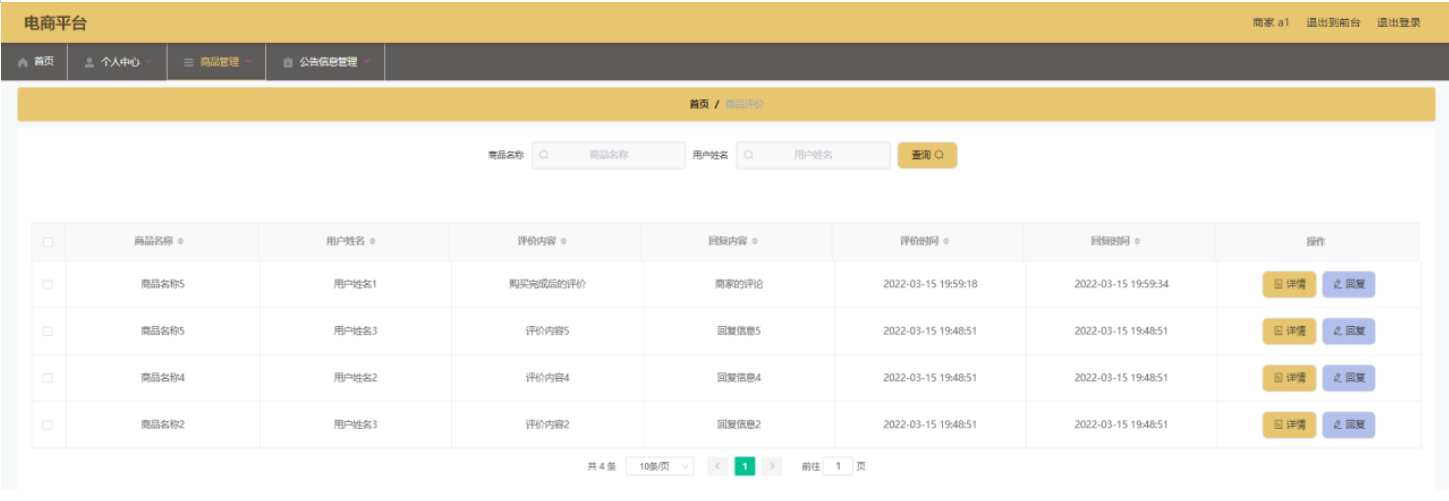Click cell 用户姓名2

click(x=355, y=378)
